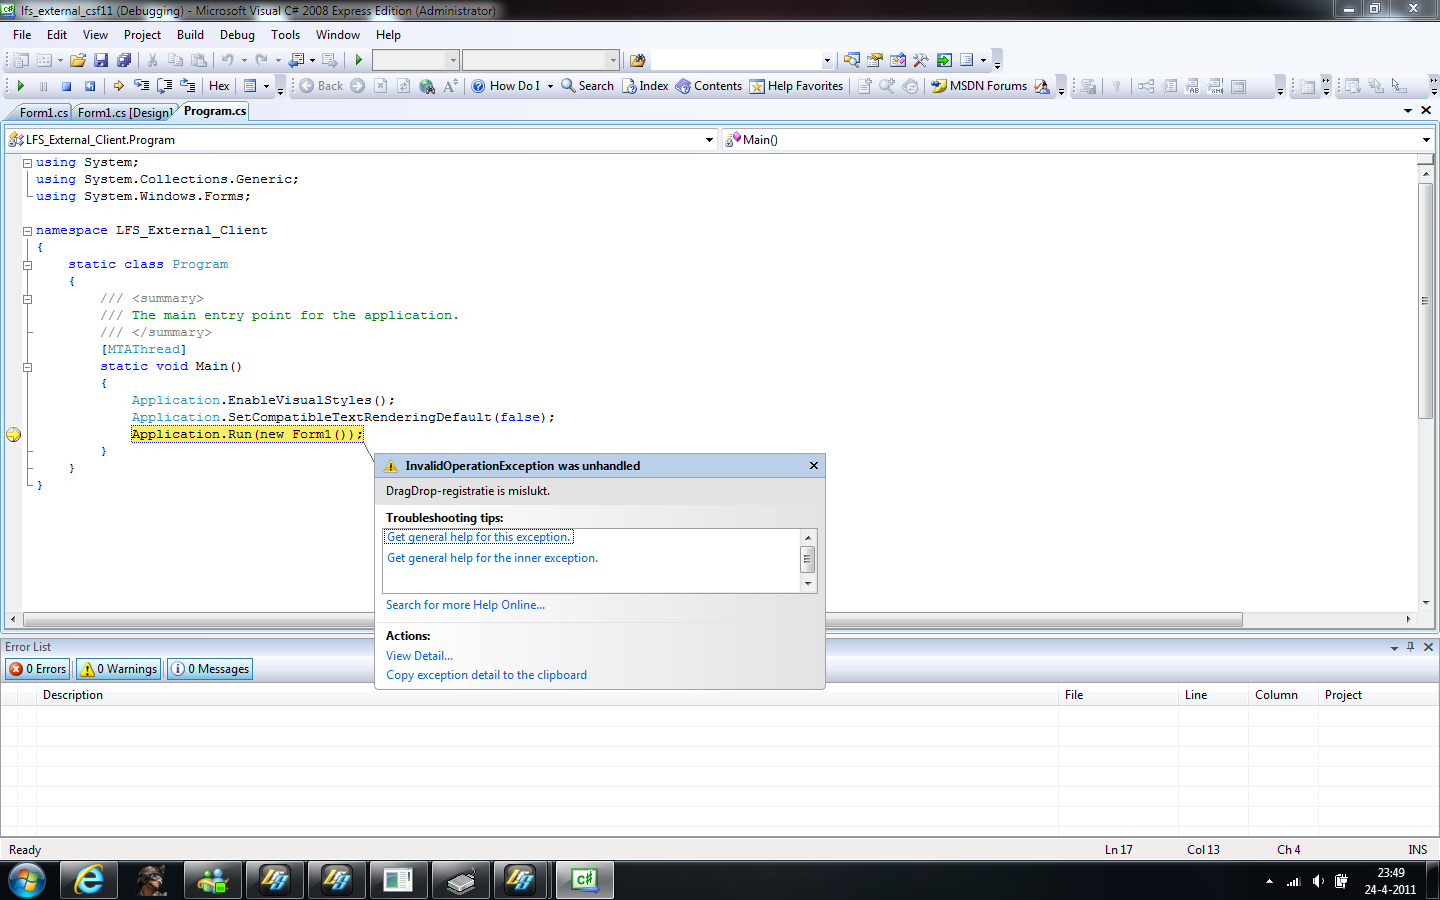Viewport: 1440px width, 900px height.
Task: Open the Tools menu
Action: click(285, 35)
